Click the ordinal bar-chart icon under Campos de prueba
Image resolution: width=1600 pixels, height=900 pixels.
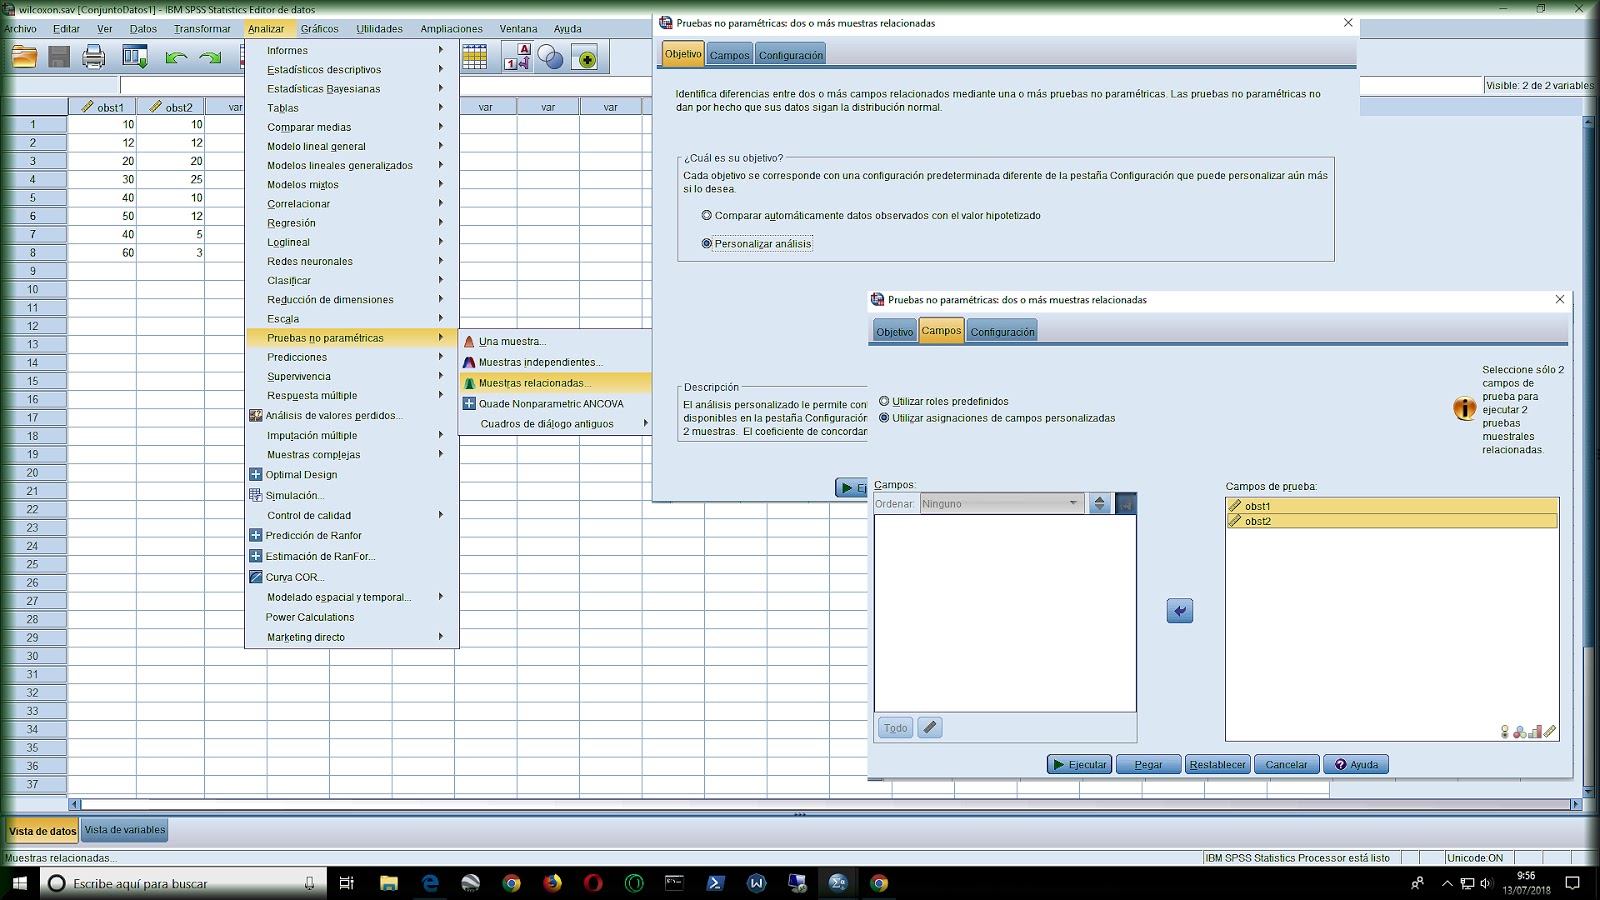(x=1534, y=732)
